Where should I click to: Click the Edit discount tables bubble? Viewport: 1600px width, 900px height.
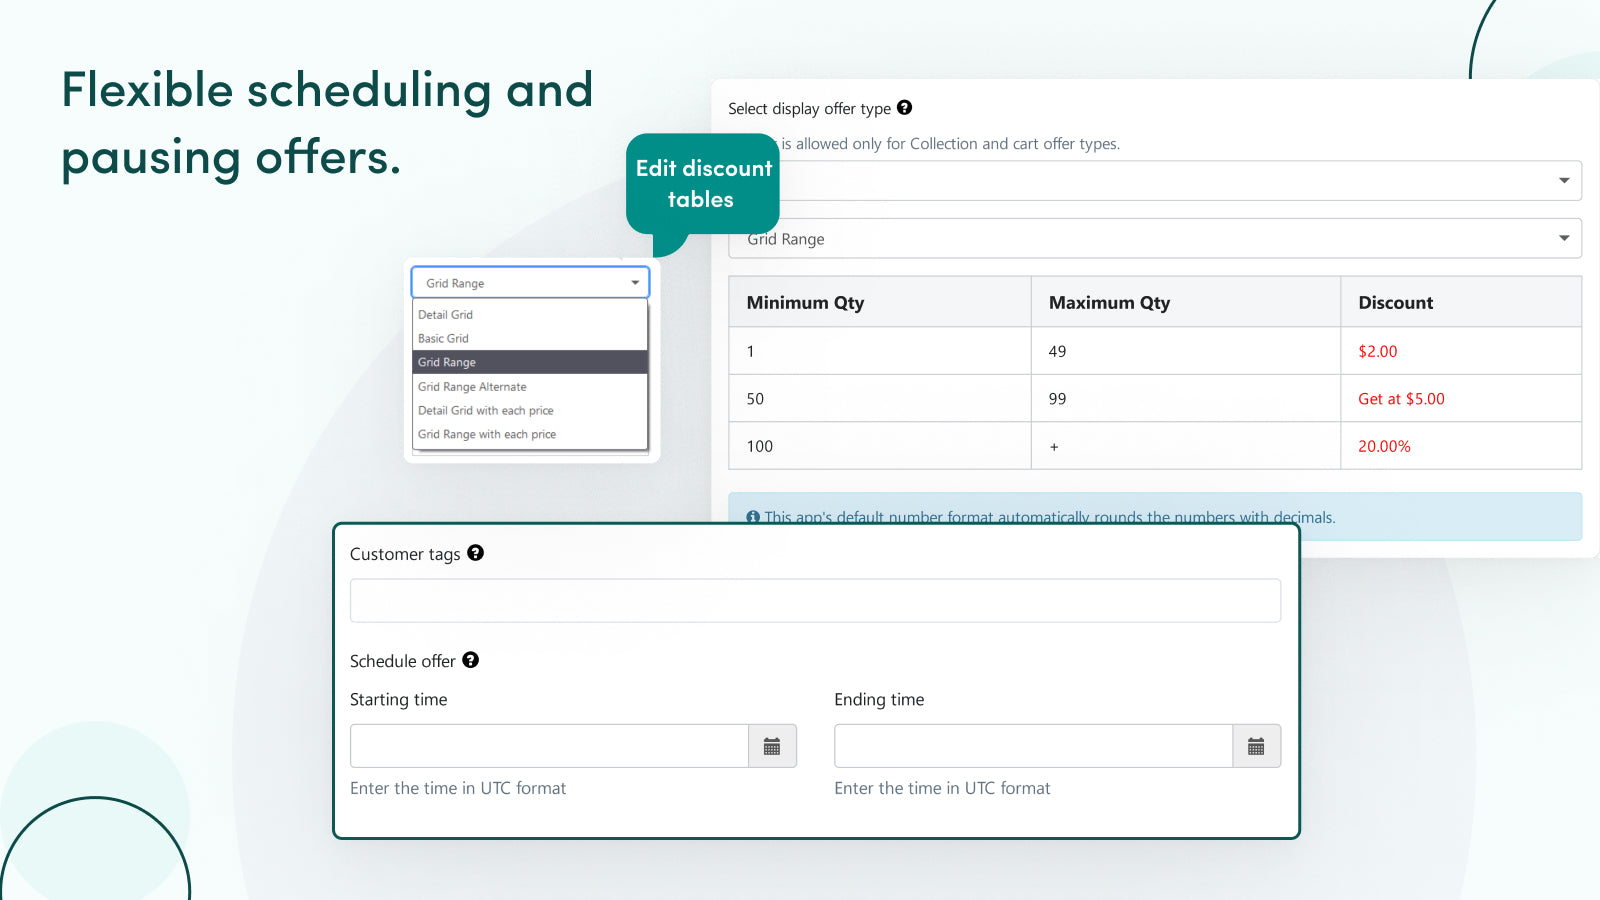702,184
